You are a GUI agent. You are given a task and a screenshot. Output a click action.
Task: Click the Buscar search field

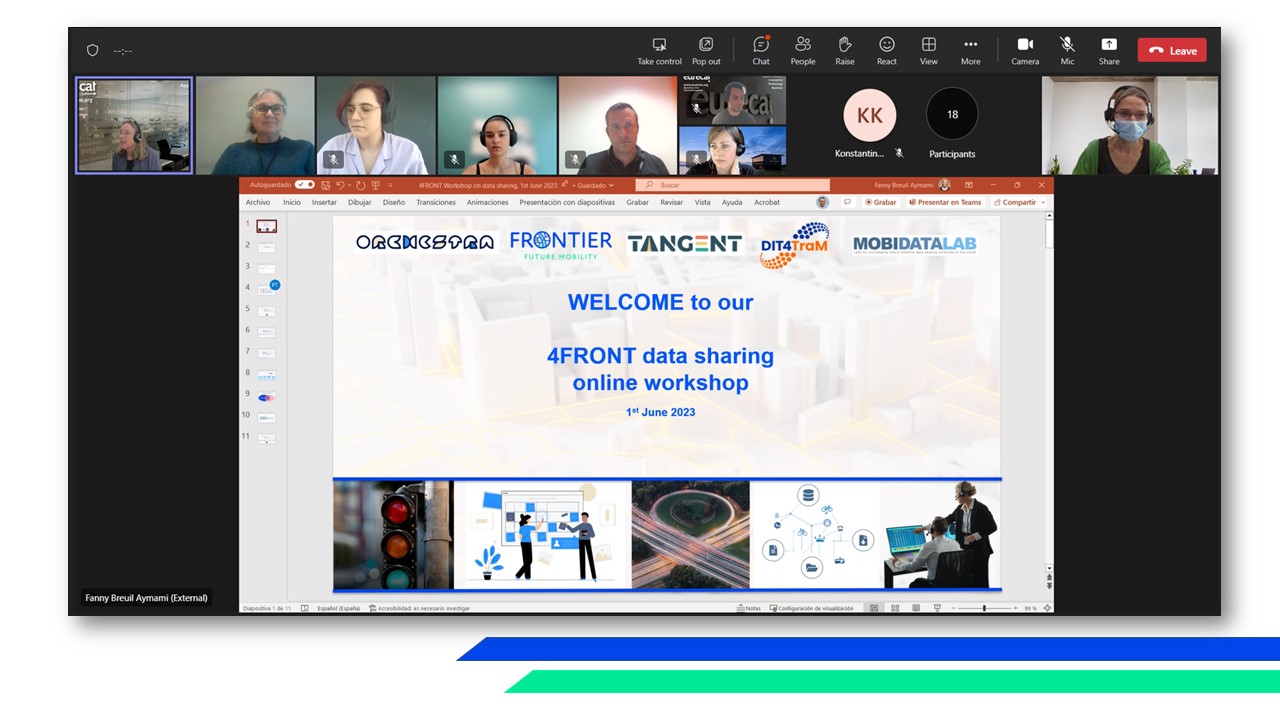pyautogui.click(x=740, y=185)
